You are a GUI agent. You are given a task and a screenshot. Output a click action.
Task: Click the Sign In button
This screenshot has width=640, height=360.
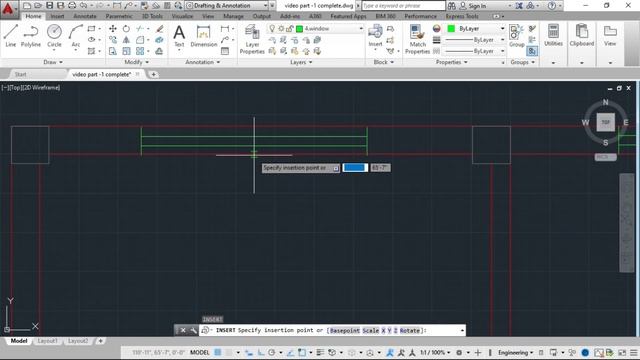point(473,6)
